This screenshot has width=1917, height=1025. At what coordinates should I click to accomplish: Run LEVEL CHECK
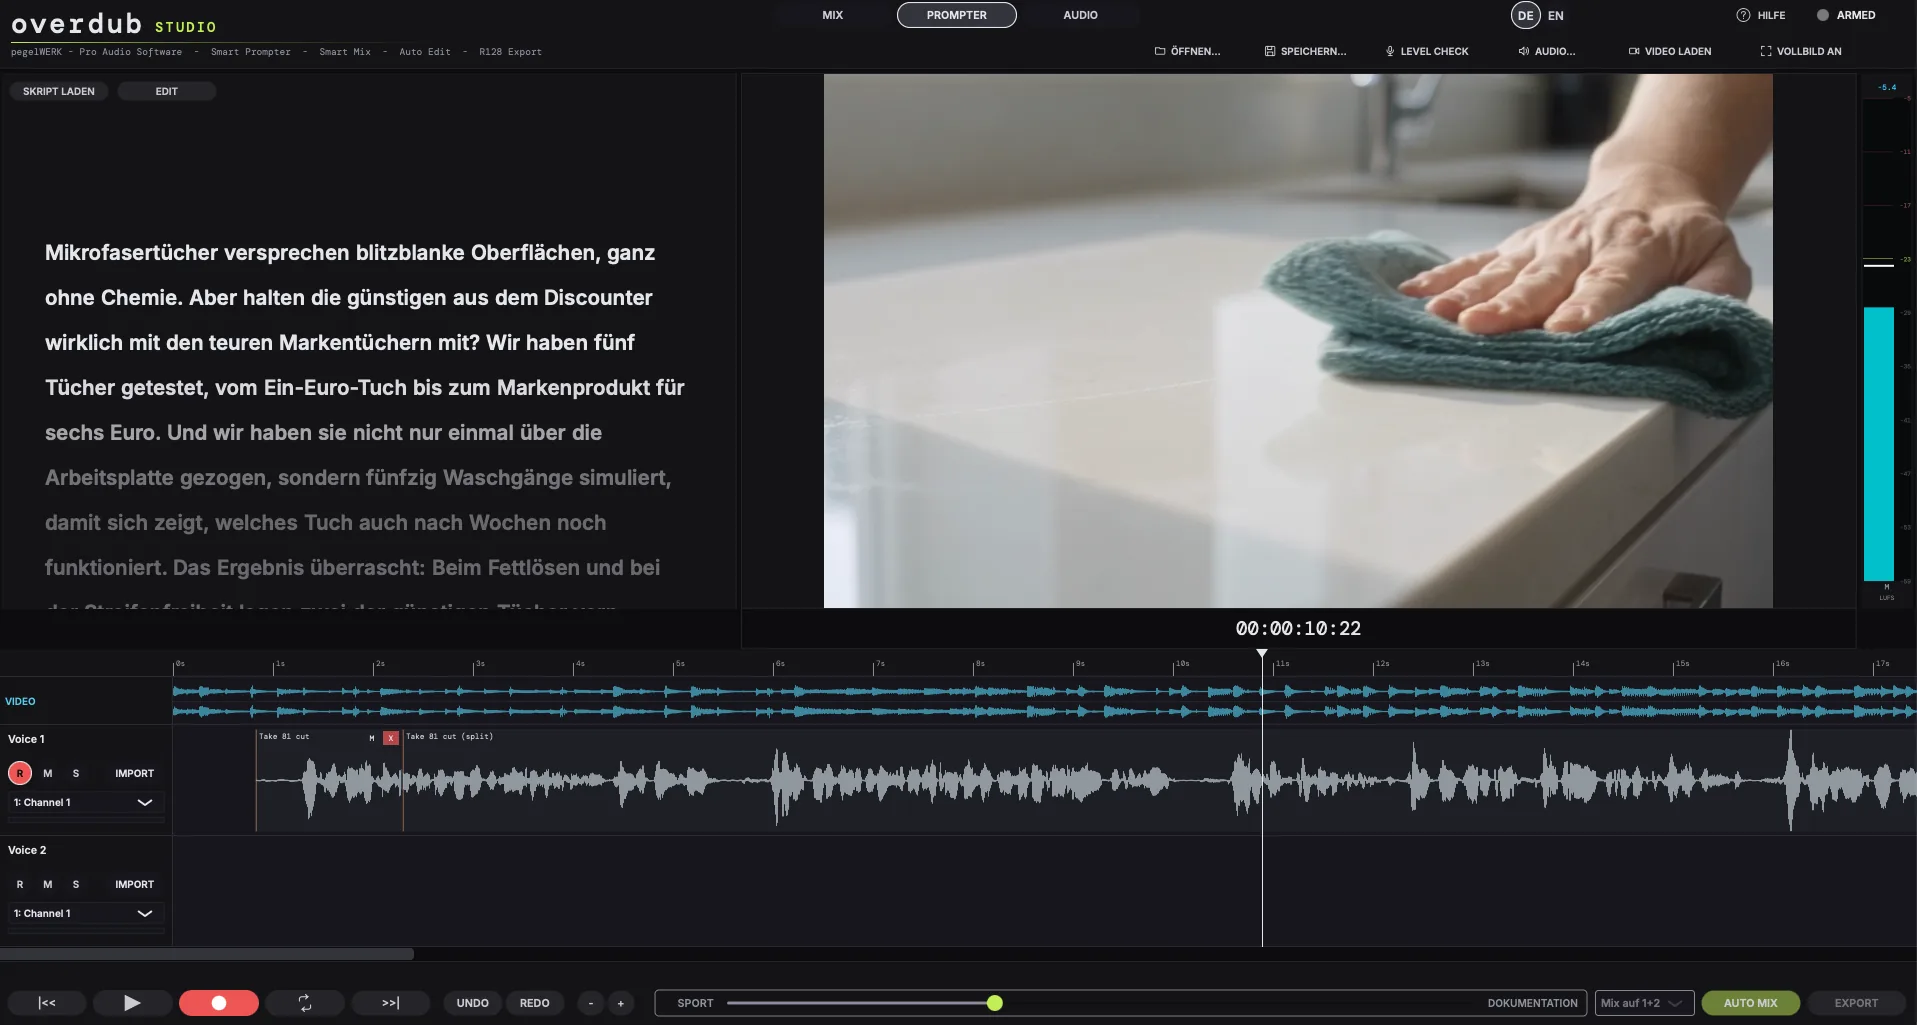click(x=1427, y=51)
